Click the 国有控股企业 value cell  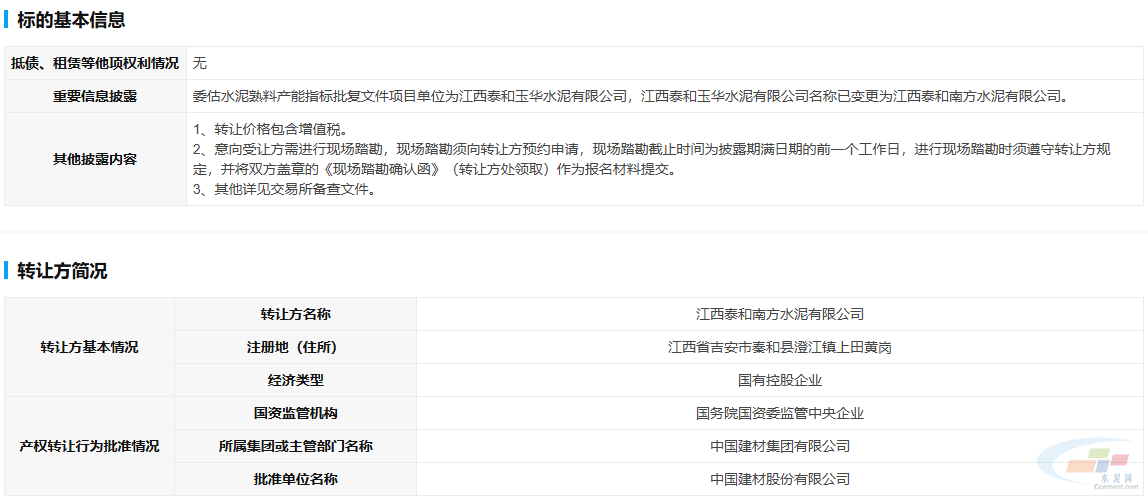tap(780, 380)
